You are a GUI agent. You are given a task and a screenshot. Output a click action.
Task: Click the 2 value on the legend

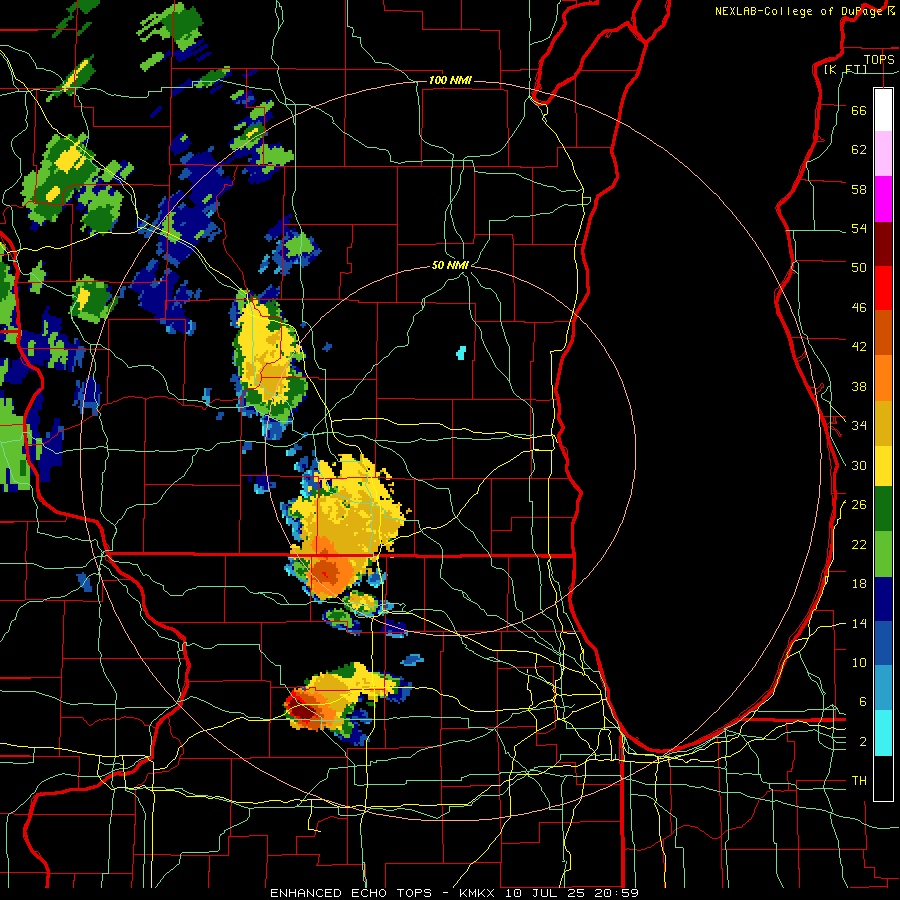point(863,742)
